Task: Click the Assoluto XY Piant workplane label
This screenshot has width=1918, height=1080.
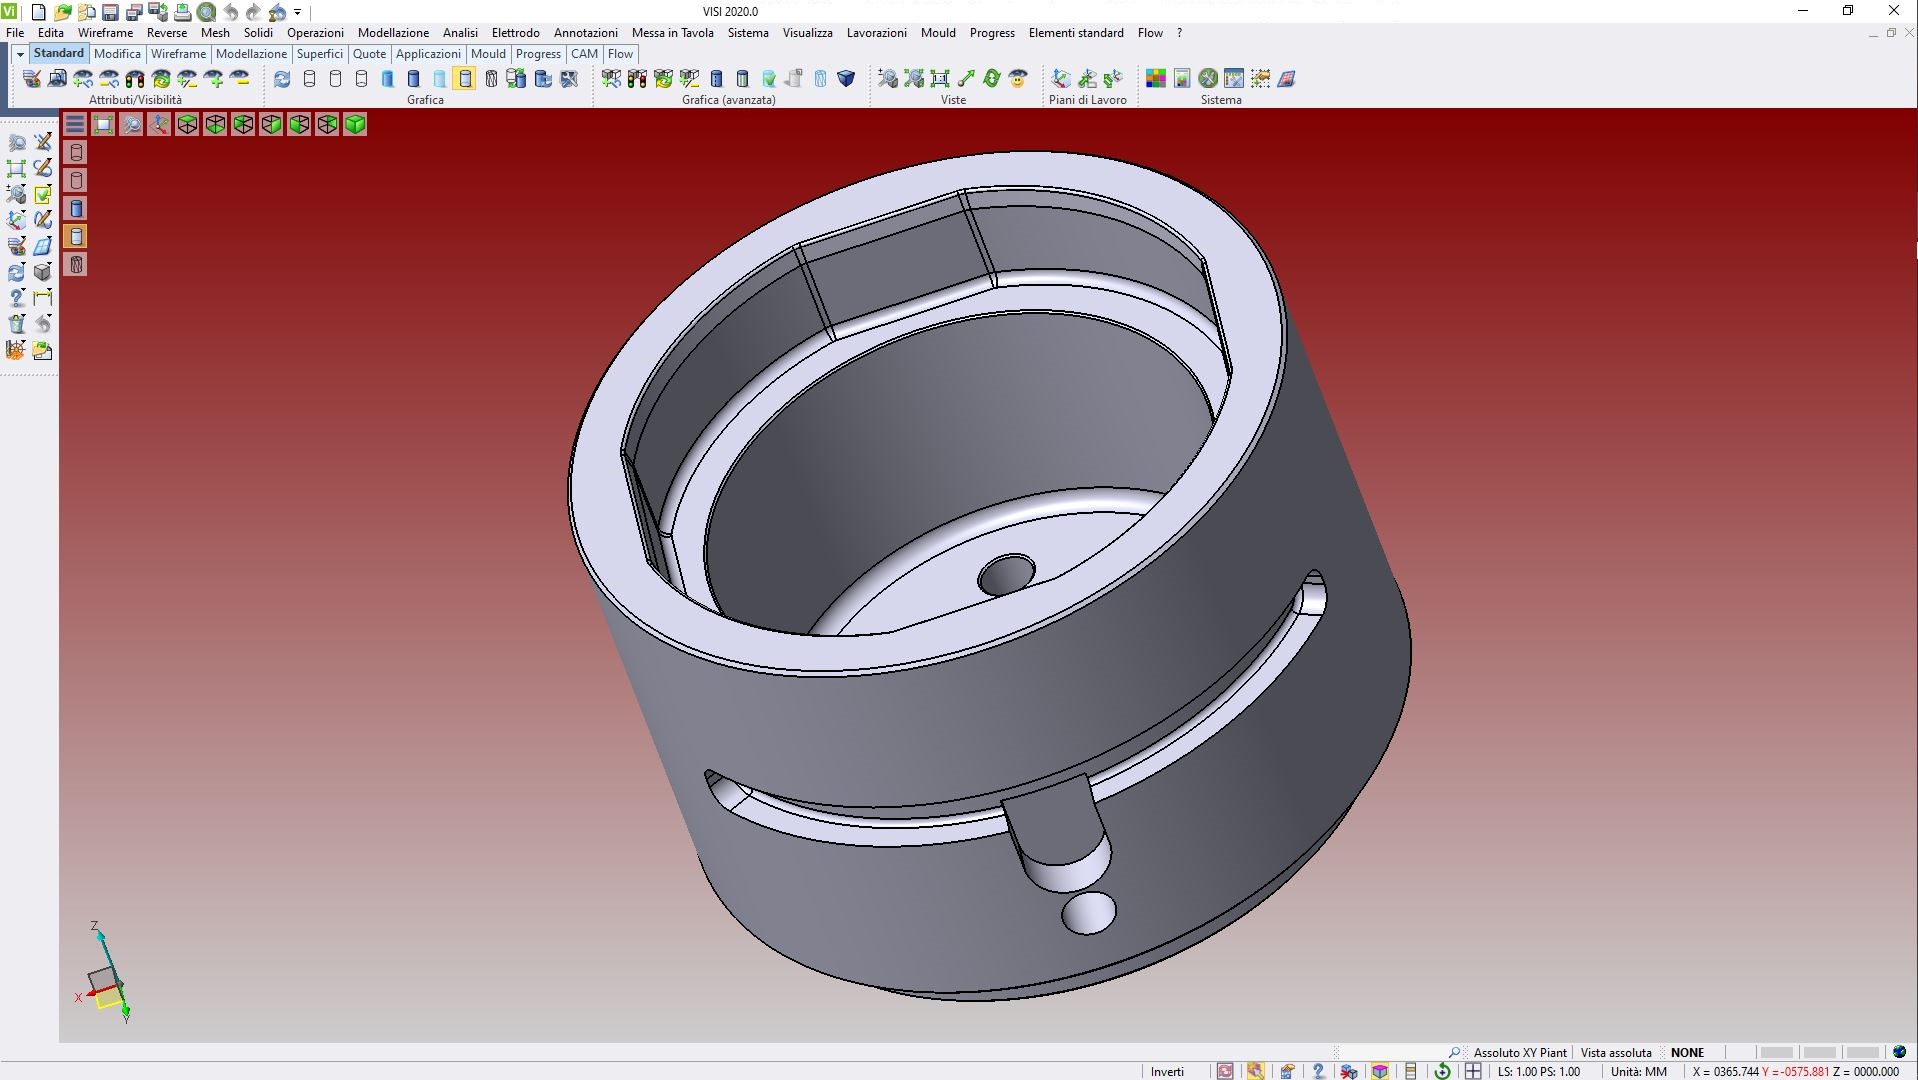Action: click(x=1520, y=1052)
